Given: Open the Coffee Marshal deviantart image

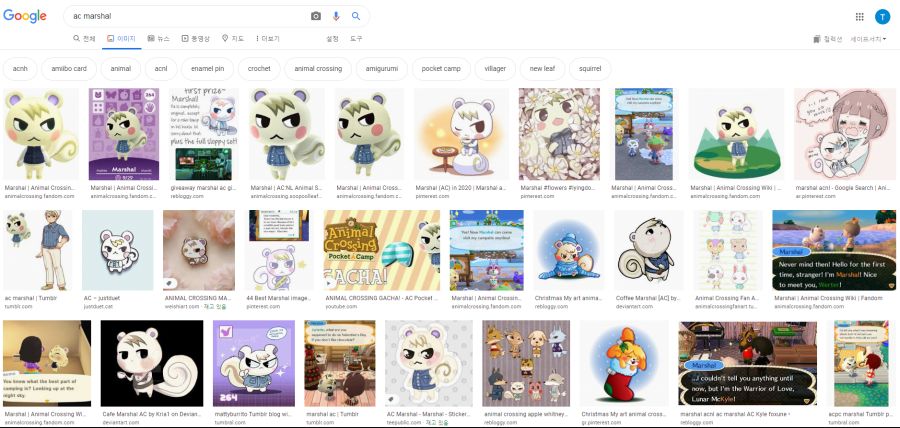Looking at the screenshot, I should coord(649,250).
